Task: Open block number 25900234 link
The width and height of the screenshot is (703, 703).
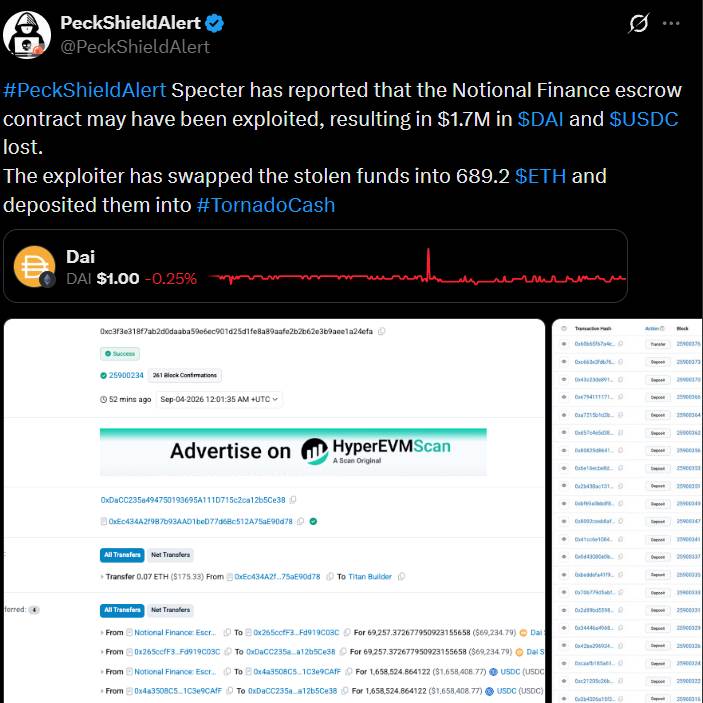Action: [126, 375]
